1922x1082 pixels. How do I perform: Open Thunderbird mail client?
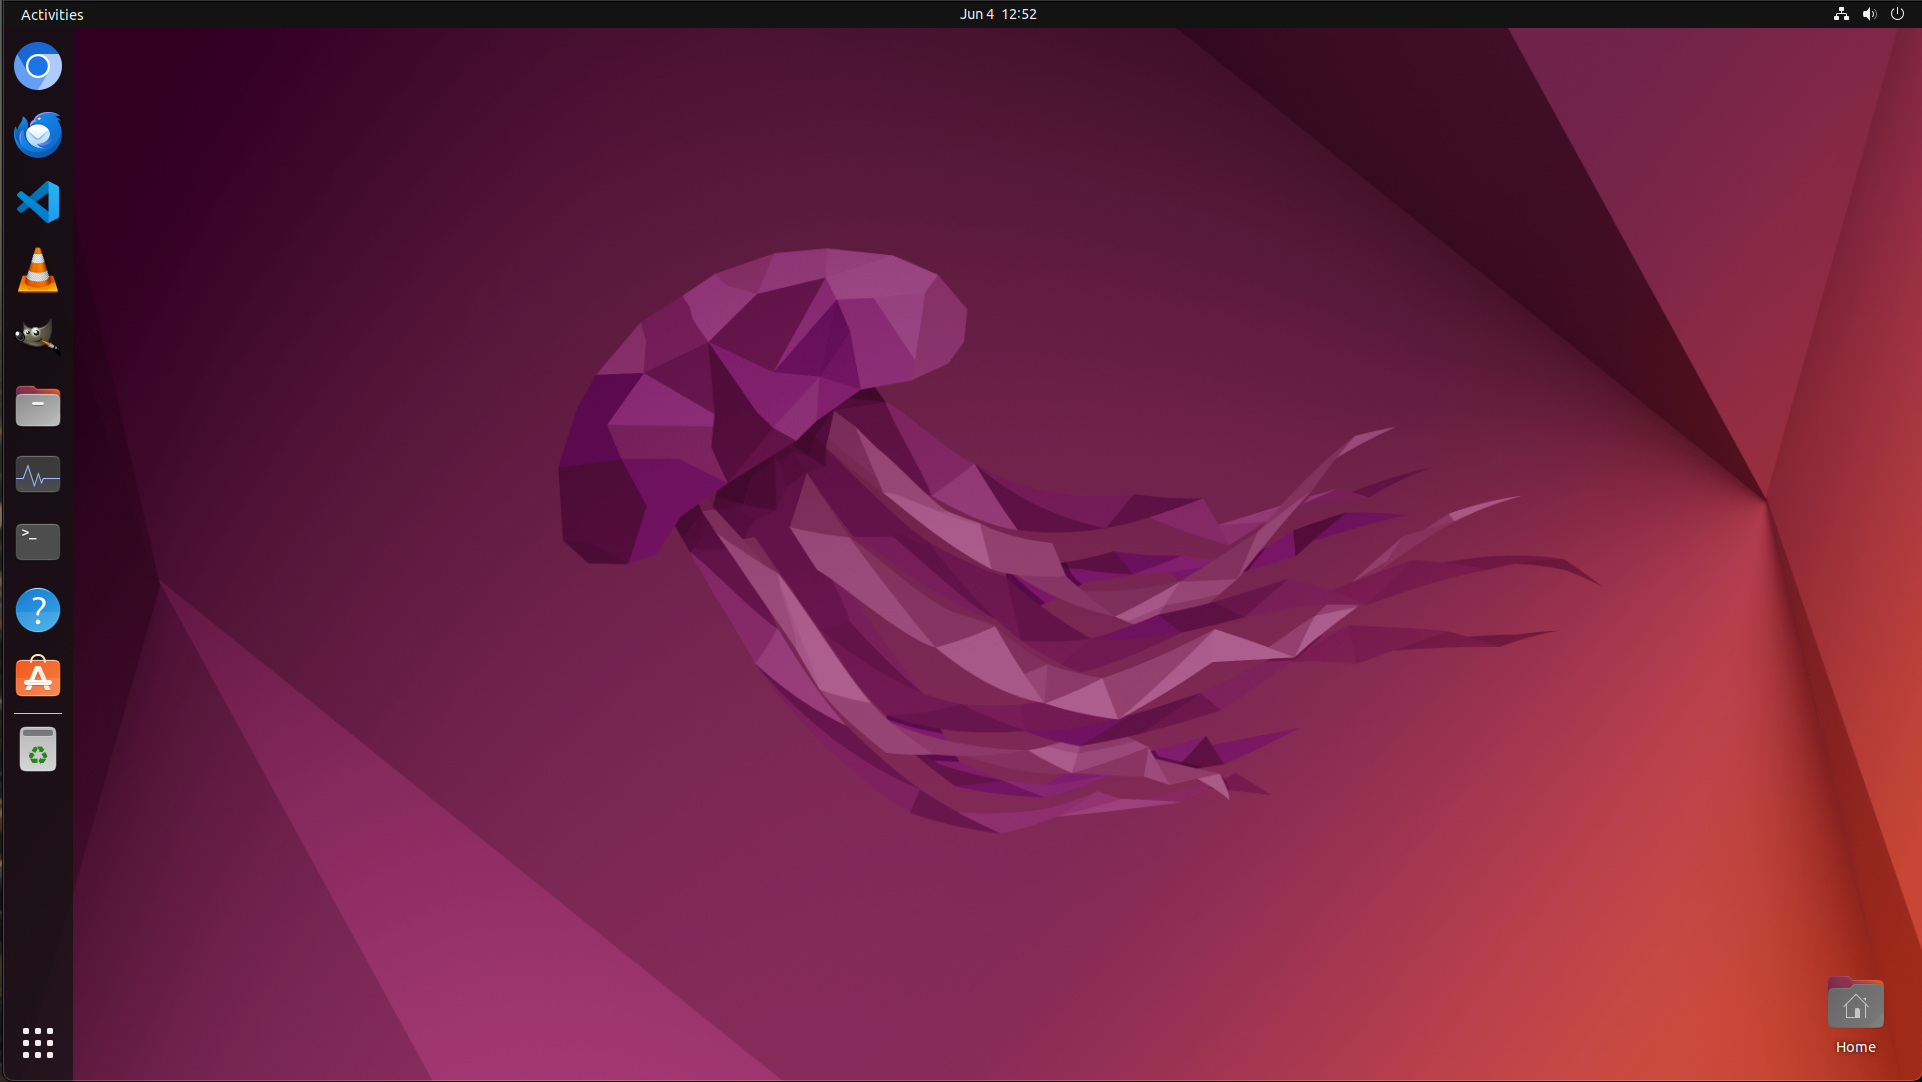[37, 134]
